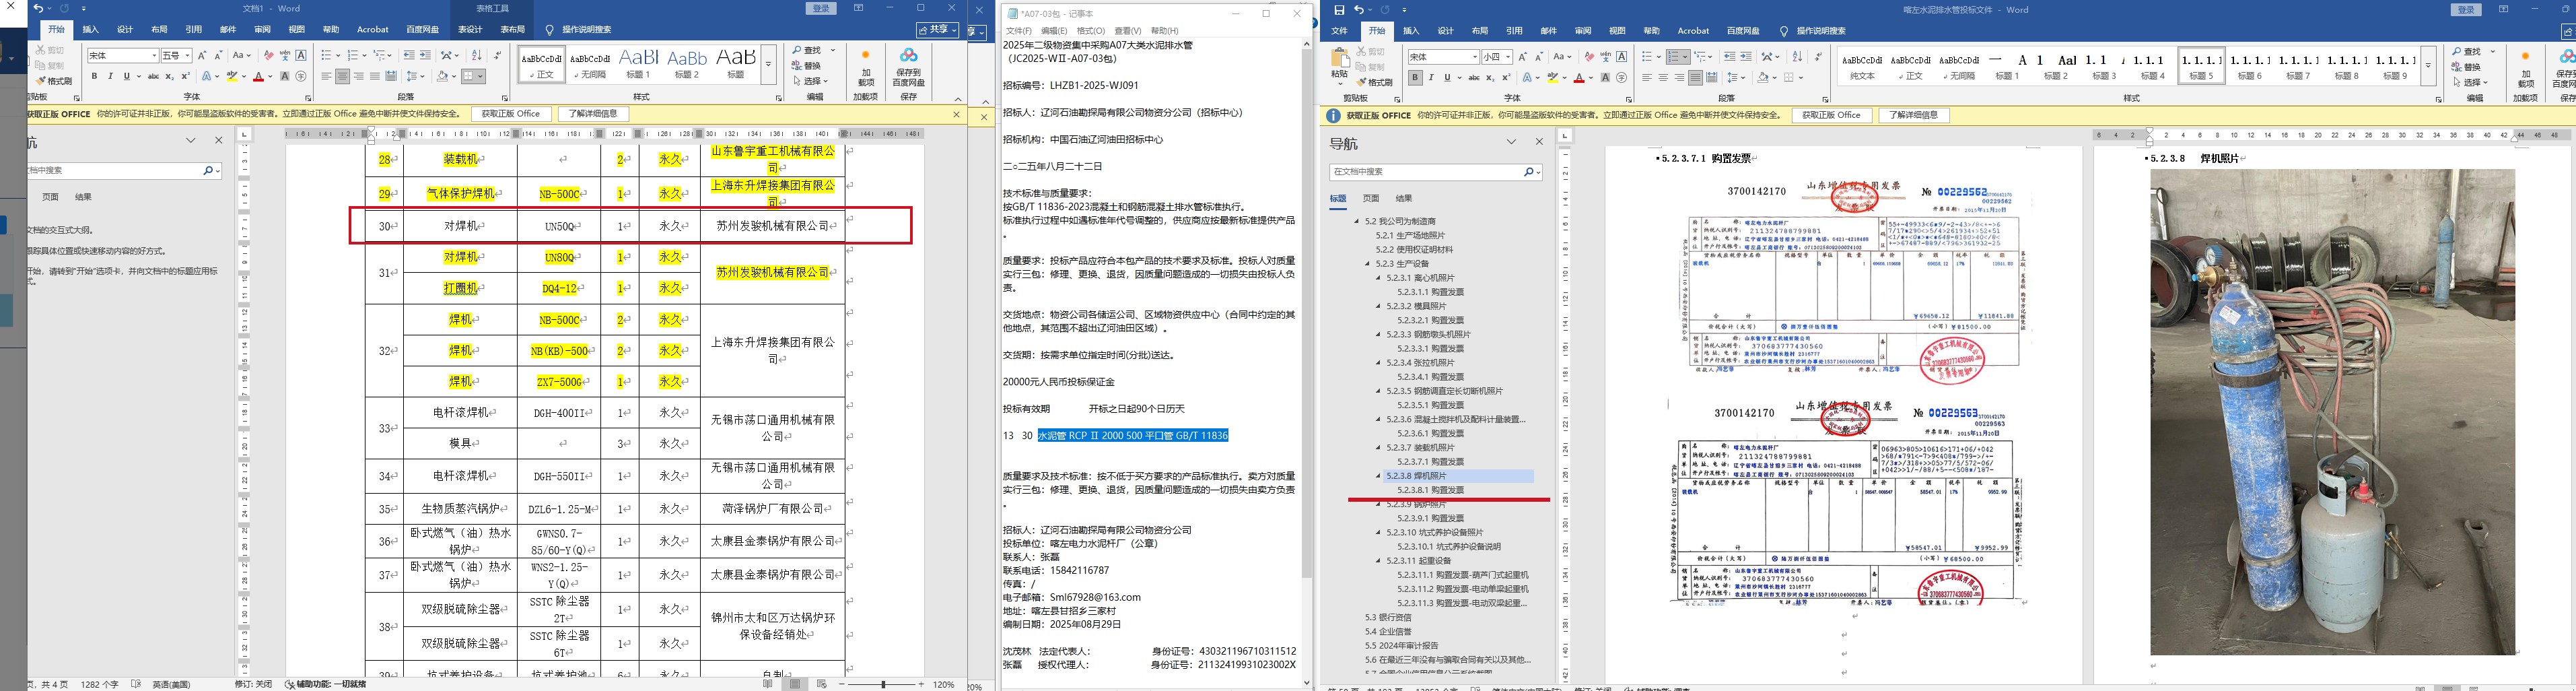Click the Notepad vertical scrollbar

click(1307, 364)
